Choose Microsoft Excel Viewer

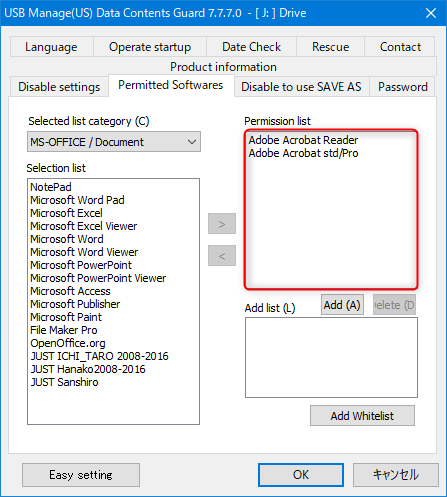click(84, 226)
